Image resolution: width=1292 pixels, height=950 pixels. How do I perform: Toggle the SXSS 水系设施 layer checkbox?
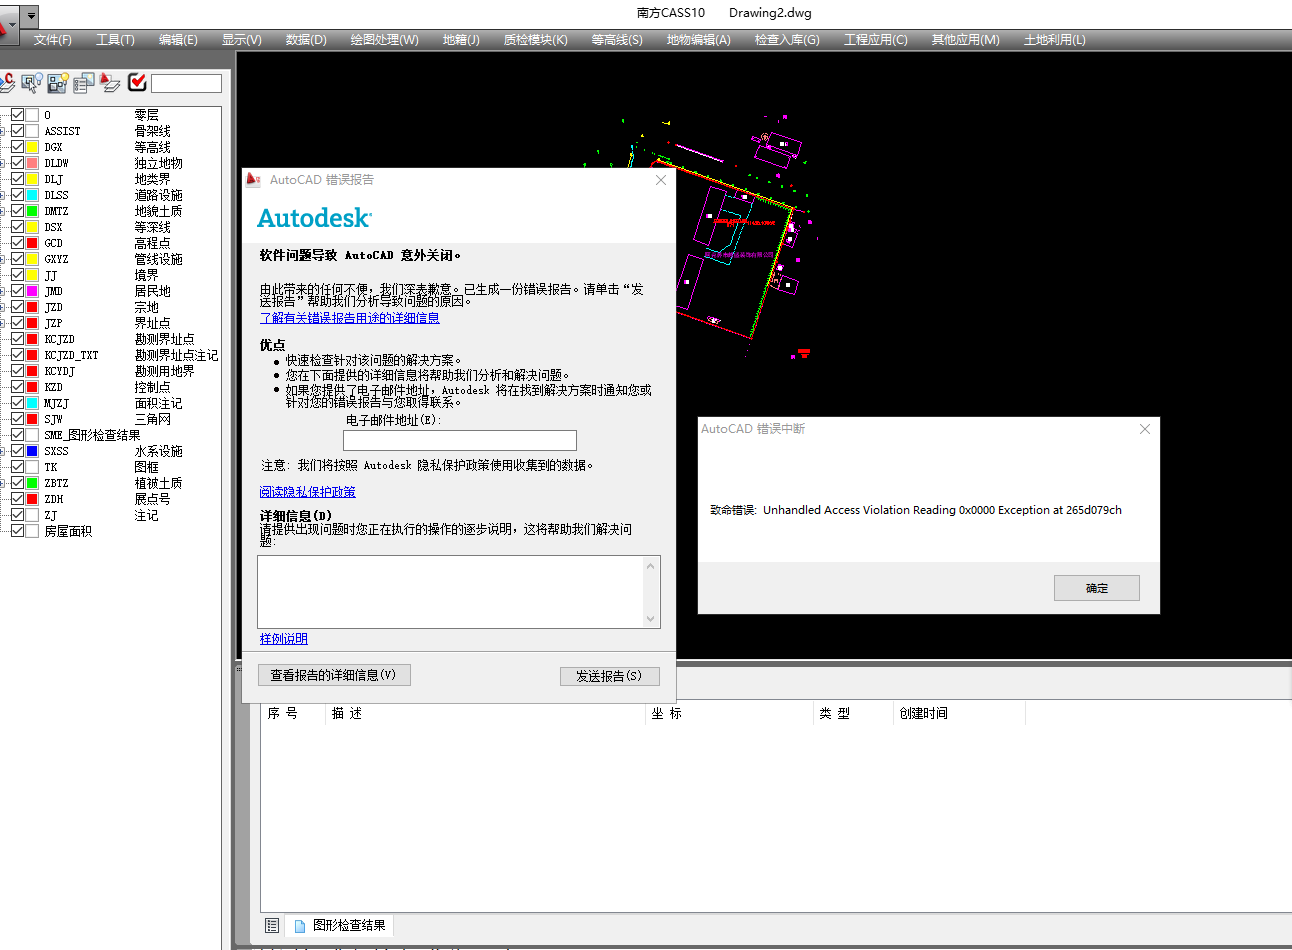click(x=17, y=451)
